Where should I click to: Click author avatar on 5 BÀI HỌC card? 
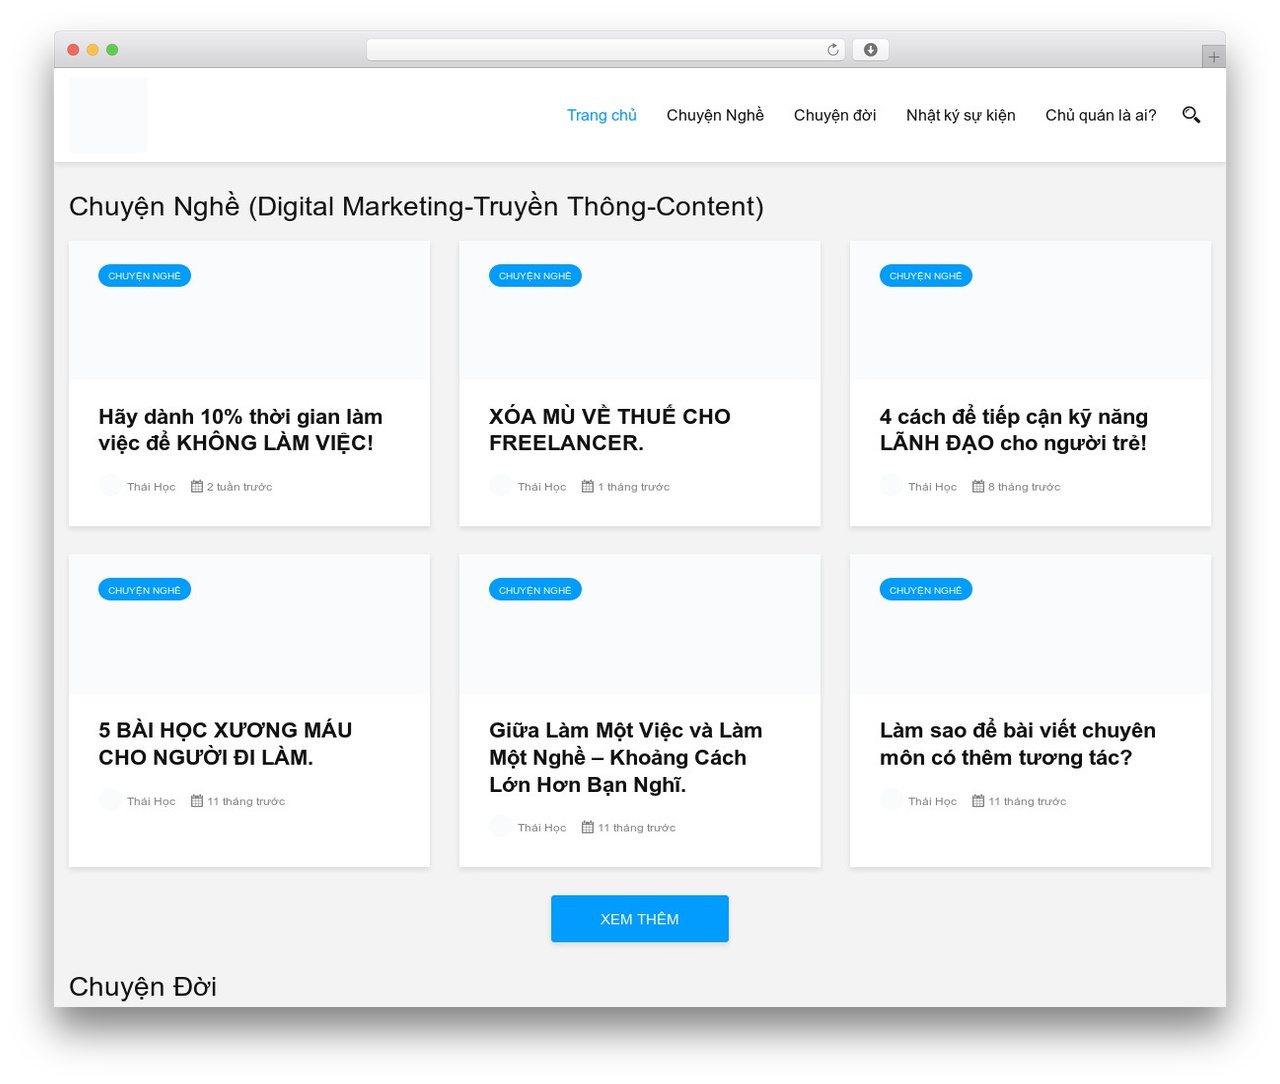click(110, 800)
